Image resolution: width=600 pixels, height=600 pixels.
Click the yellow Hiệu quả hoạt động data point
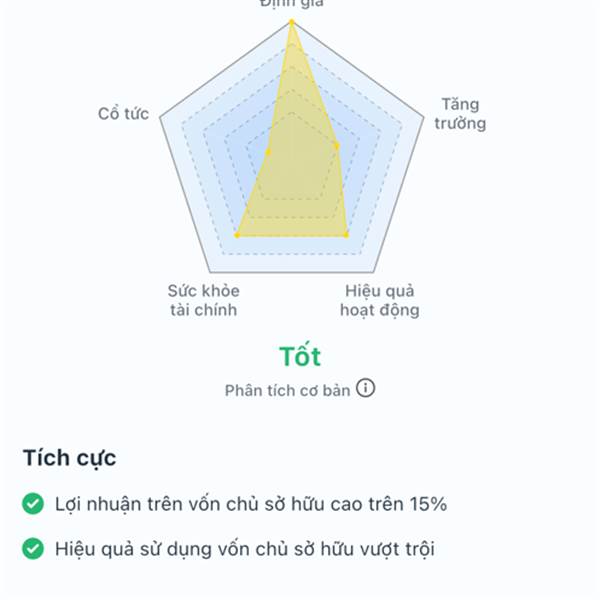tap(346, 235)
